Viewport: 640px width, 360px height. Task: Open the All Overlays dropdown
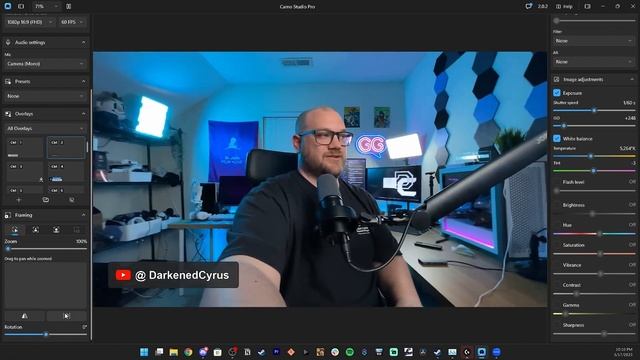point(45,128)
